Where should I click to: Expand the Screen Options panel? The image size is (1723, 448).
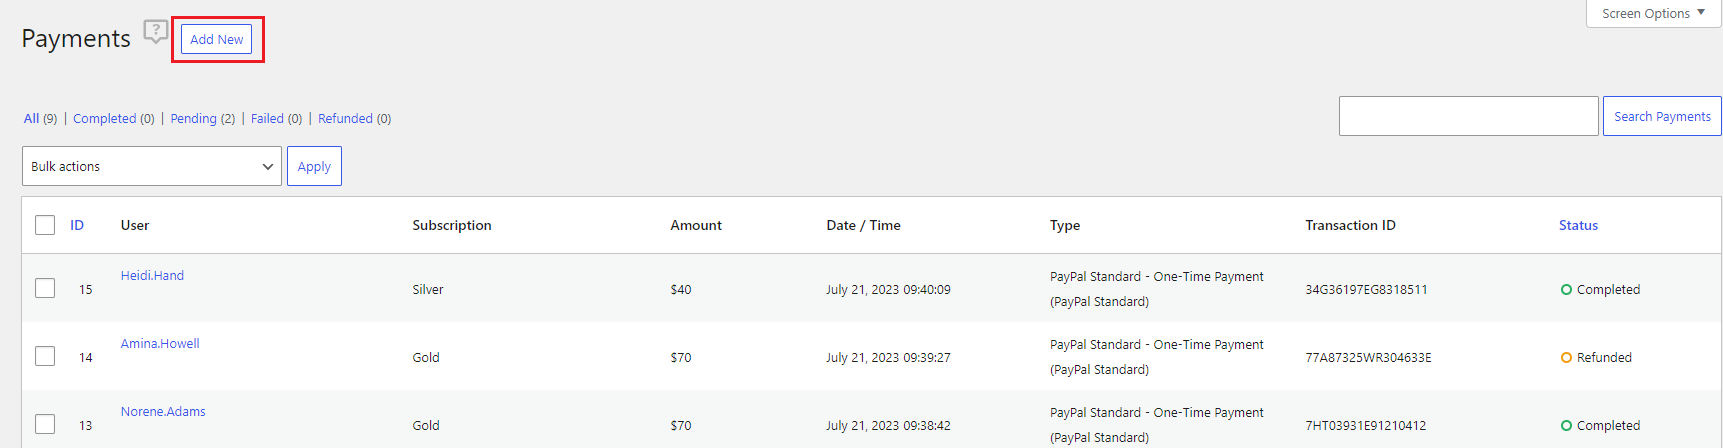1653,13
